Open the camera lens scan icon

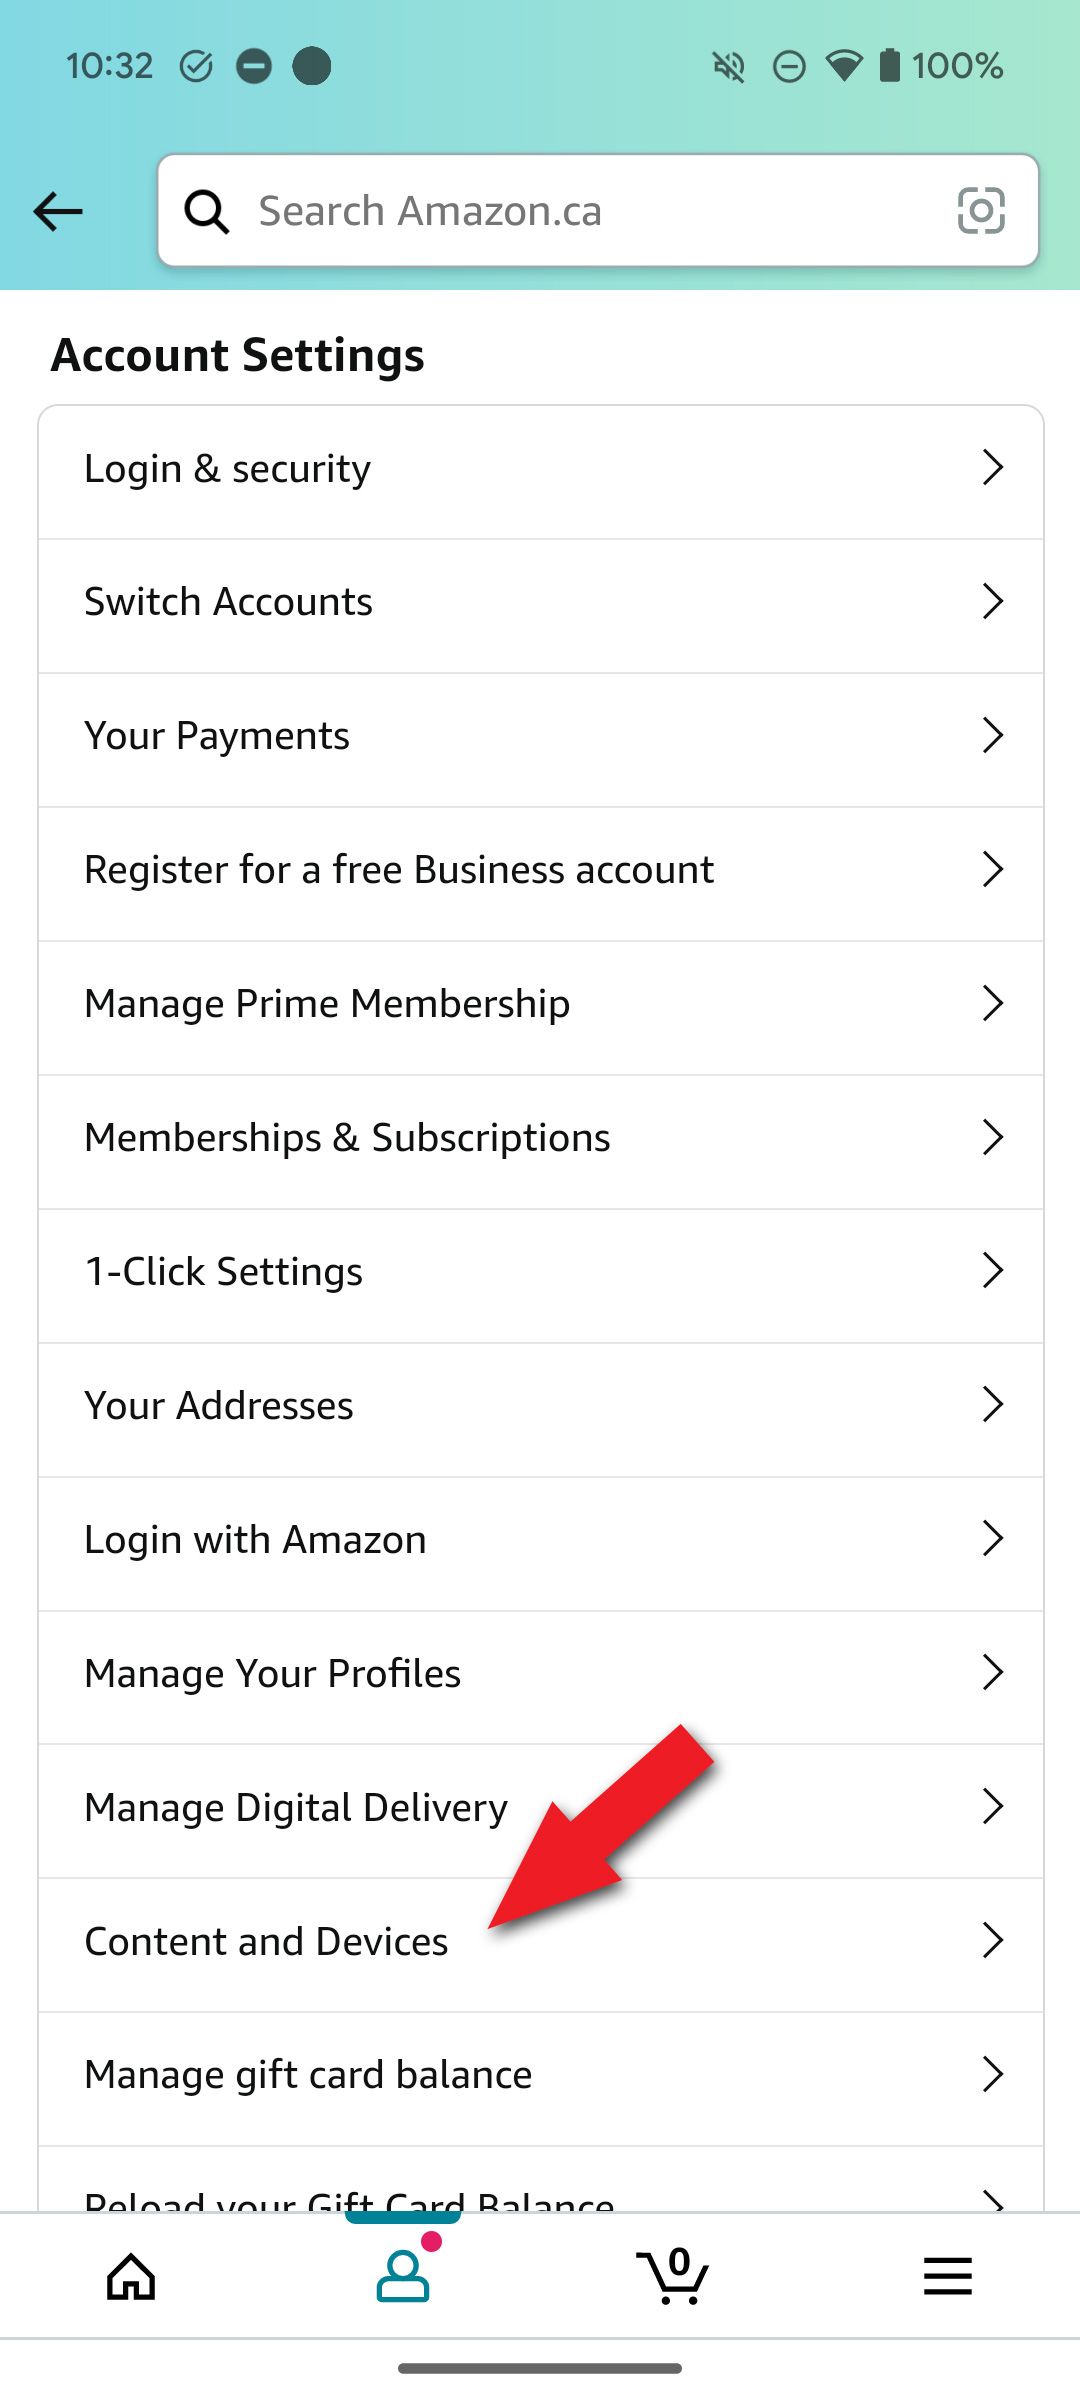pos(980,211)
